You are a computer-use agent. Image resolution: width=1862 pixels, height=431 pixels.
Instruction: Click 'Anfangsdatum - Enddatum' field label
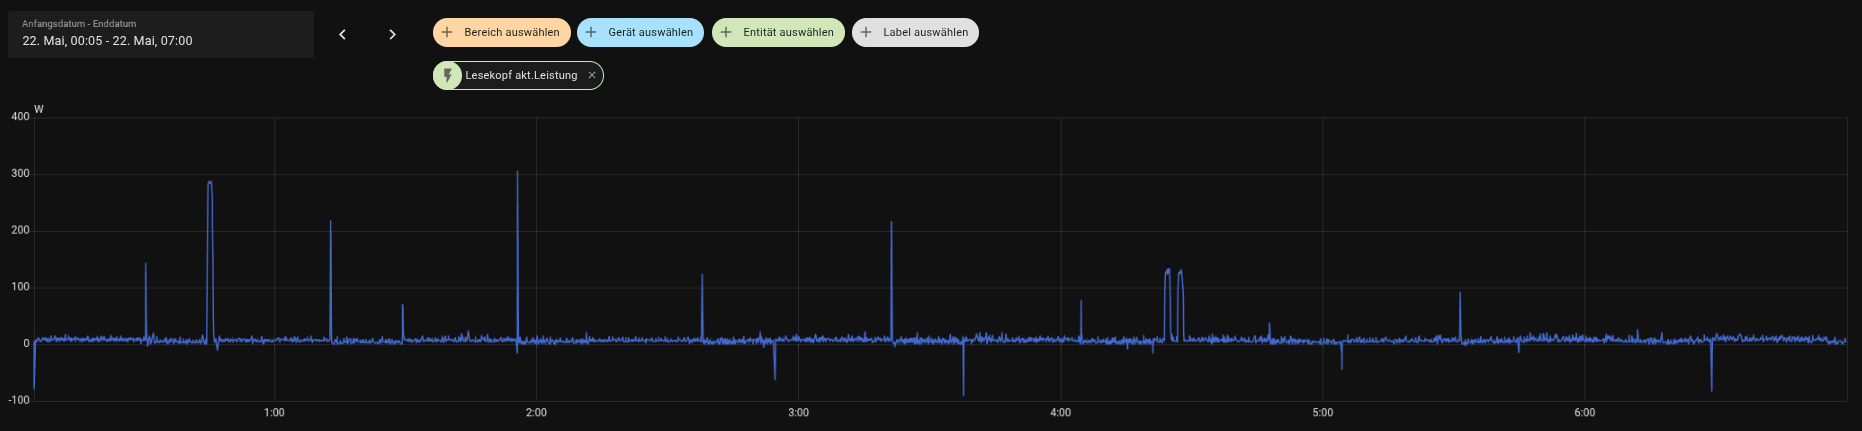[x=79, y=24]
